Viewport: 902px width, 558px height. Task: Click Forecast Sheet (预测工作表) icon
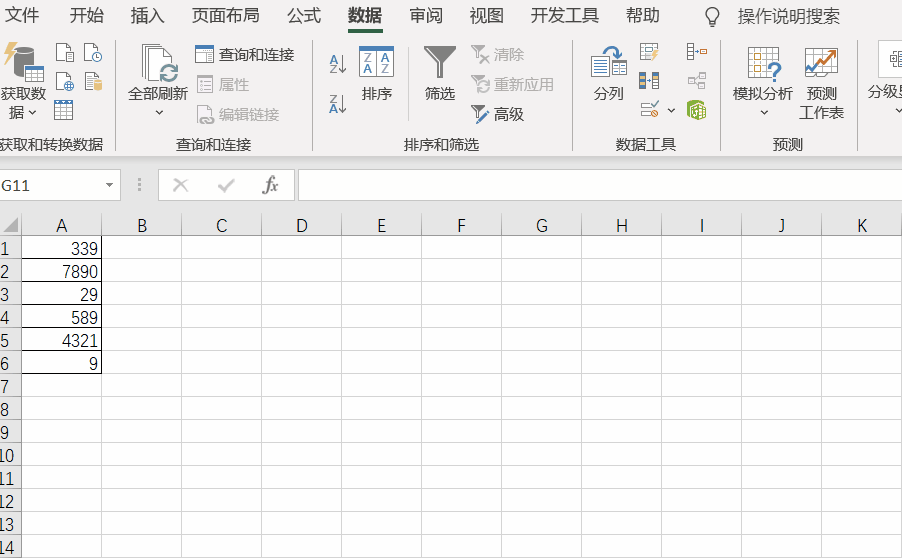821,63
